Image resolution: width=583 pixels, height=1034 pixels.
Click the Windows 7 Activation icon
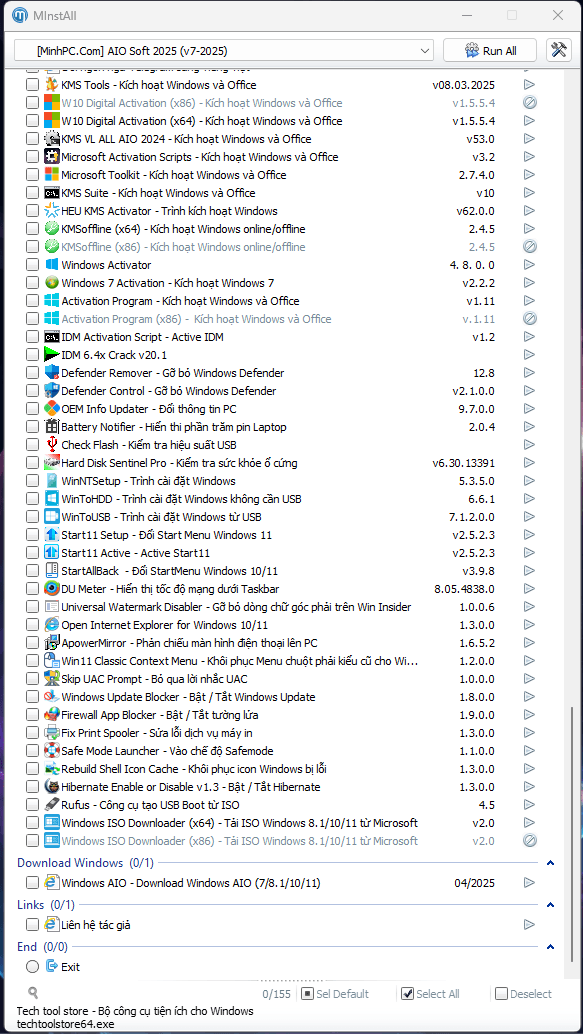point(51,283)
